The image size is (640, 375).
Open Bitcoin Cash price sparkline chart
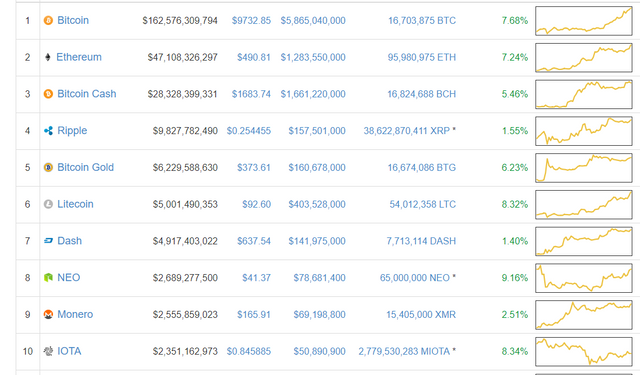(584, 94)
